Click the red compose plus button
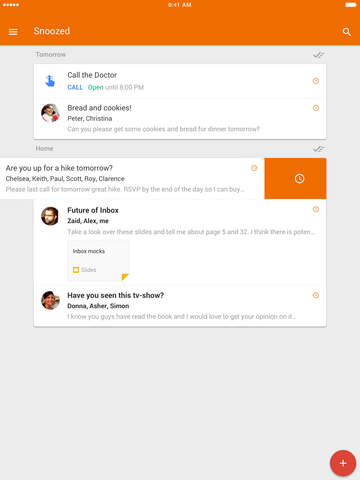Viewport: 360px width, 480px height. tap(343, 463)
